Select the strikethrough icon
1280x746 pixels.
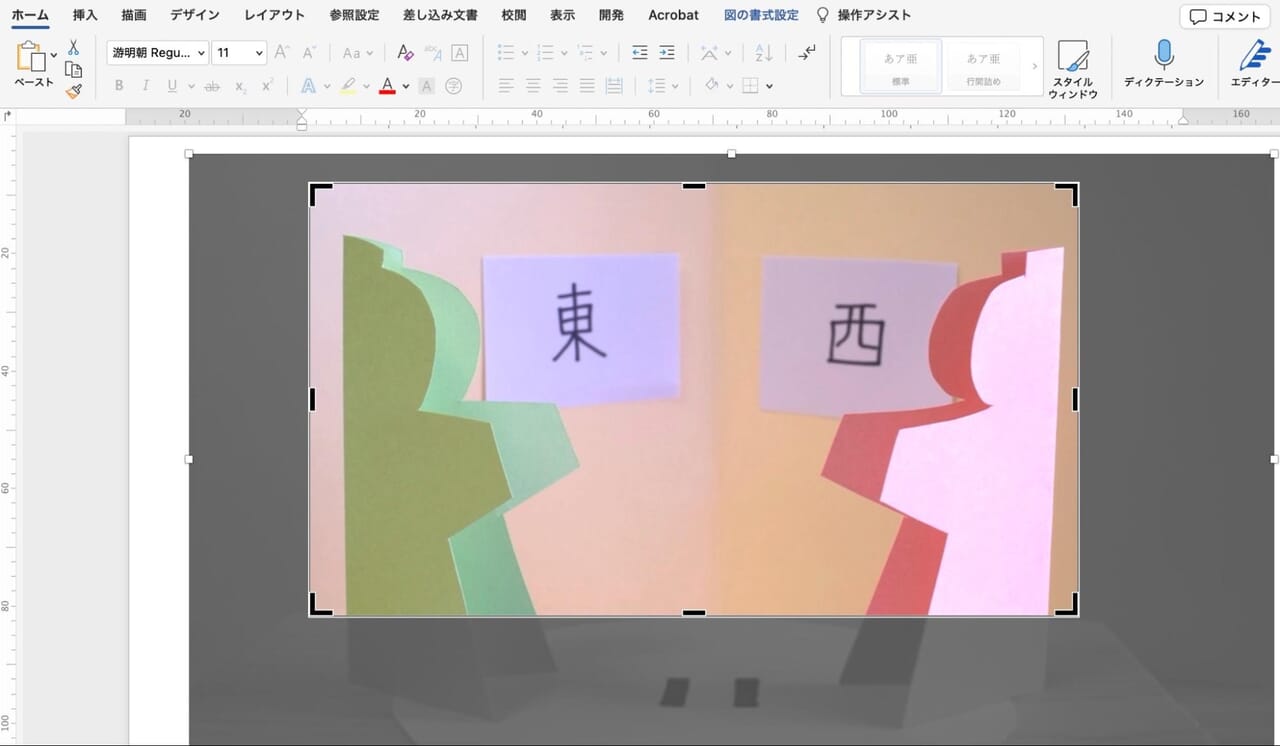pos(213,85)
